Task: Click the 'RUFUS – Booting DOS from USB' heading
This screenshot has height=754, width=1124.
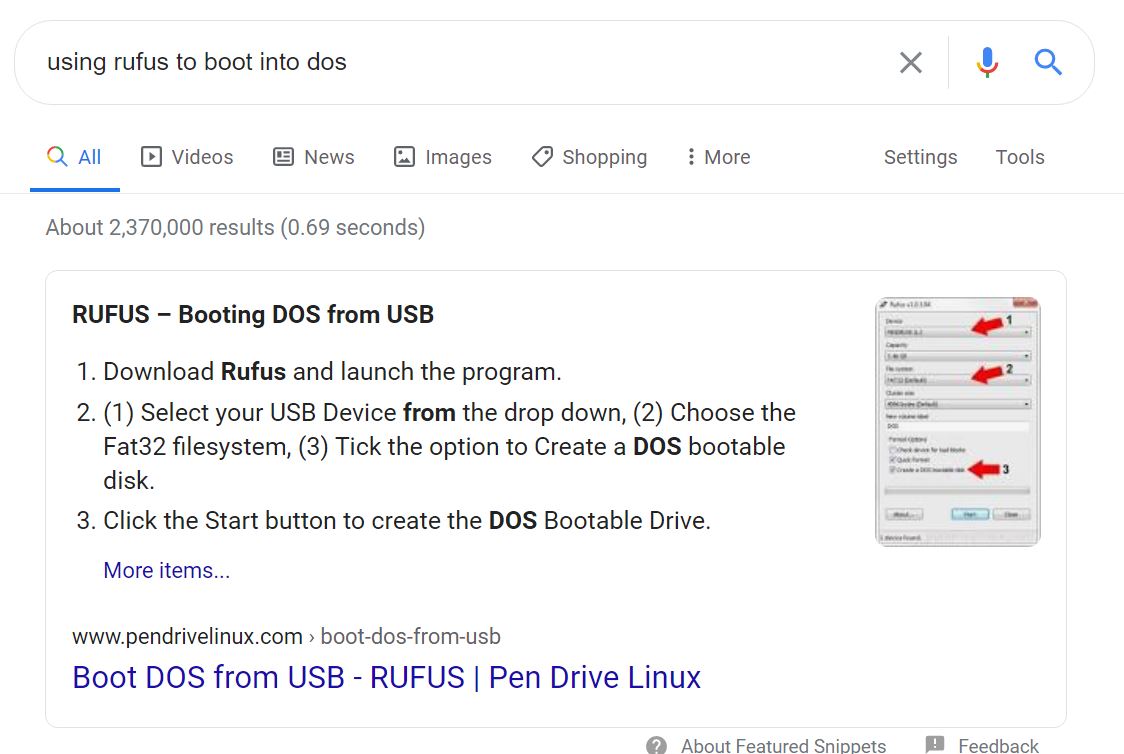Action: pos(253,315)
